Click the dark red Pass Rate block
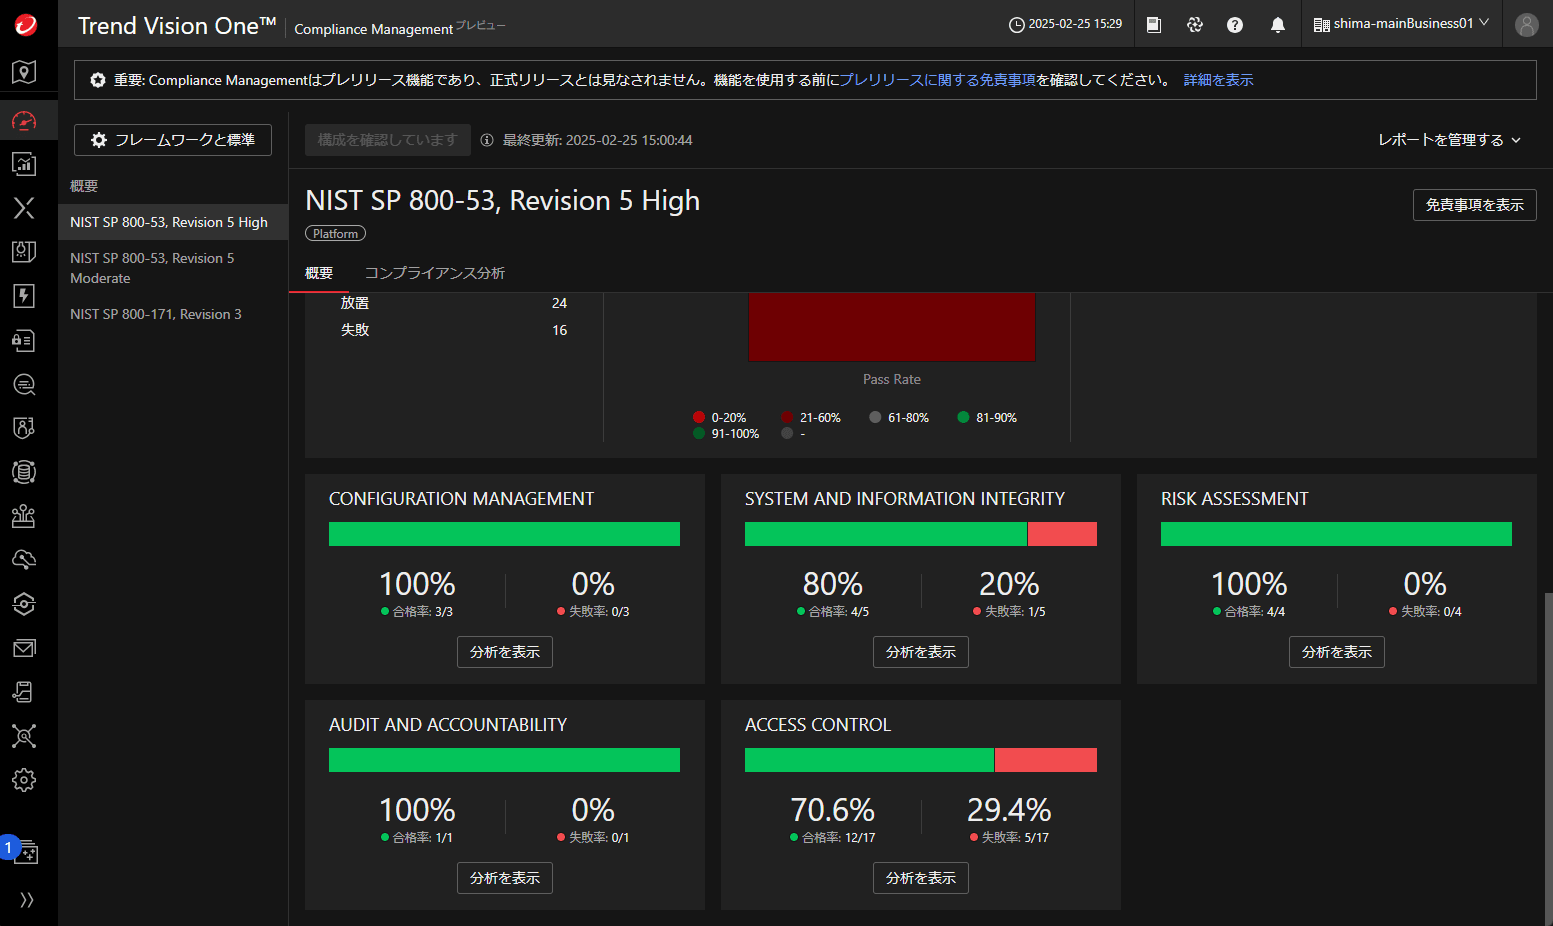This screenshot has width=1553, height=926. [x=892, y=328]
